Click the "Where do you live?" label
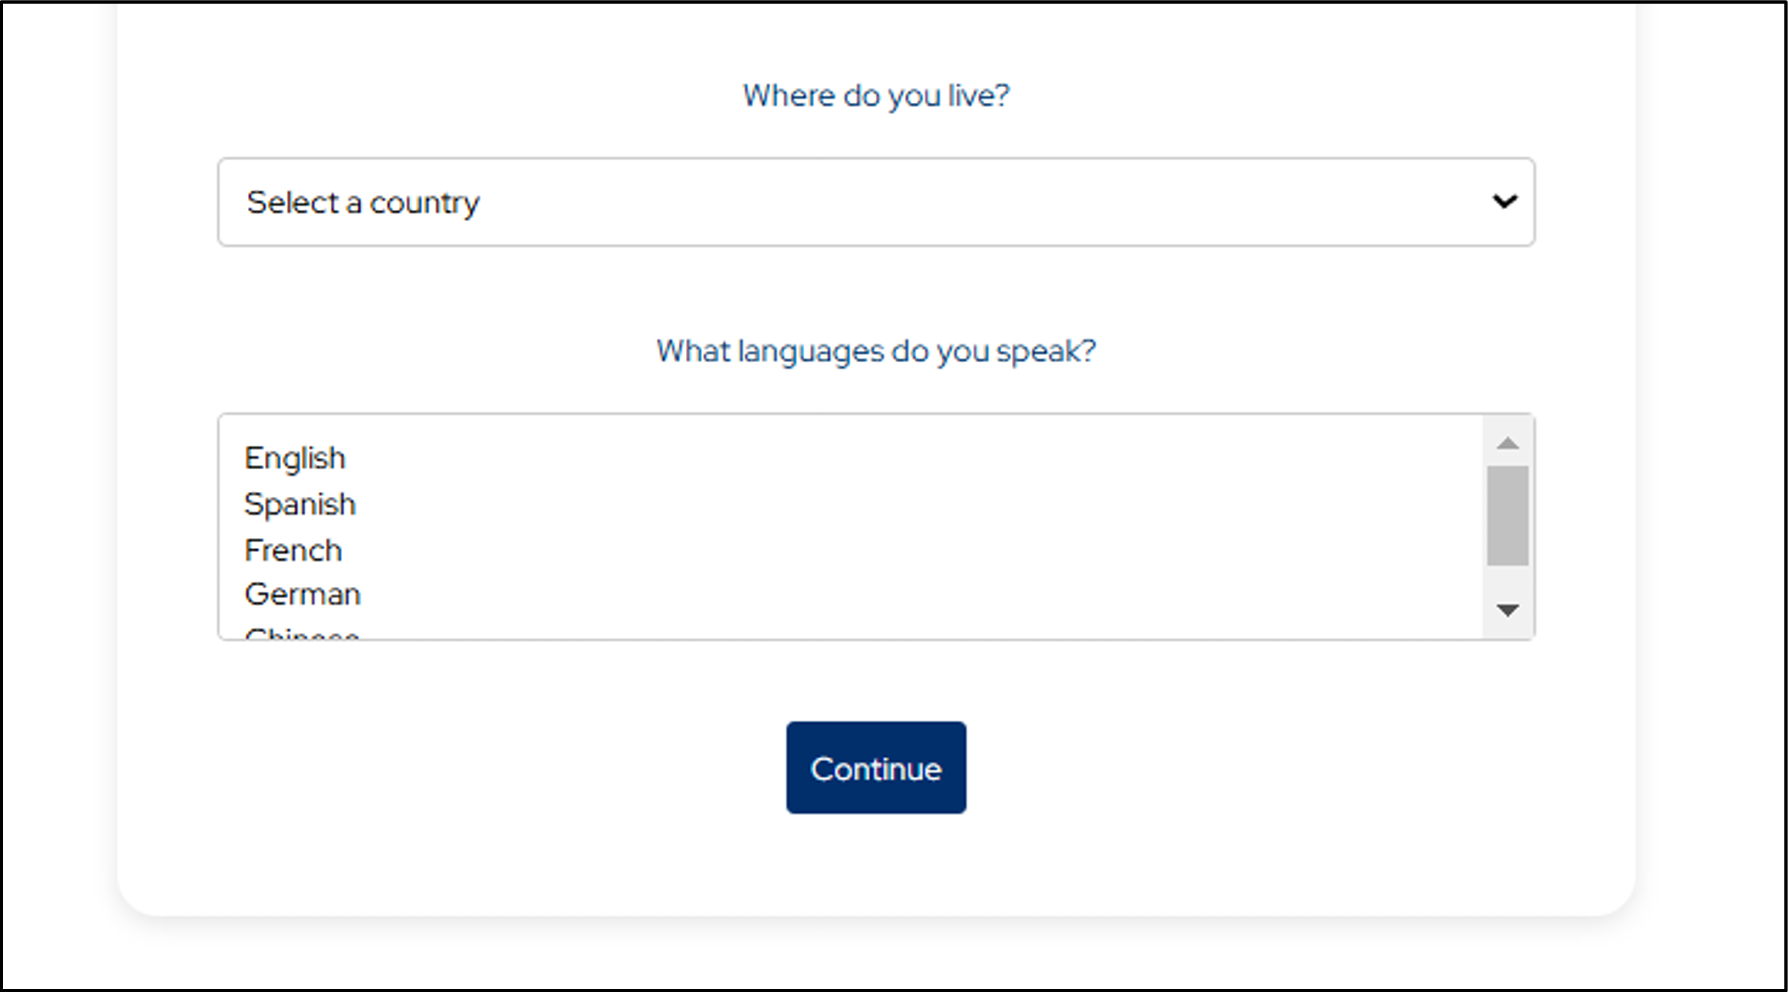 (x=876, y=96)
